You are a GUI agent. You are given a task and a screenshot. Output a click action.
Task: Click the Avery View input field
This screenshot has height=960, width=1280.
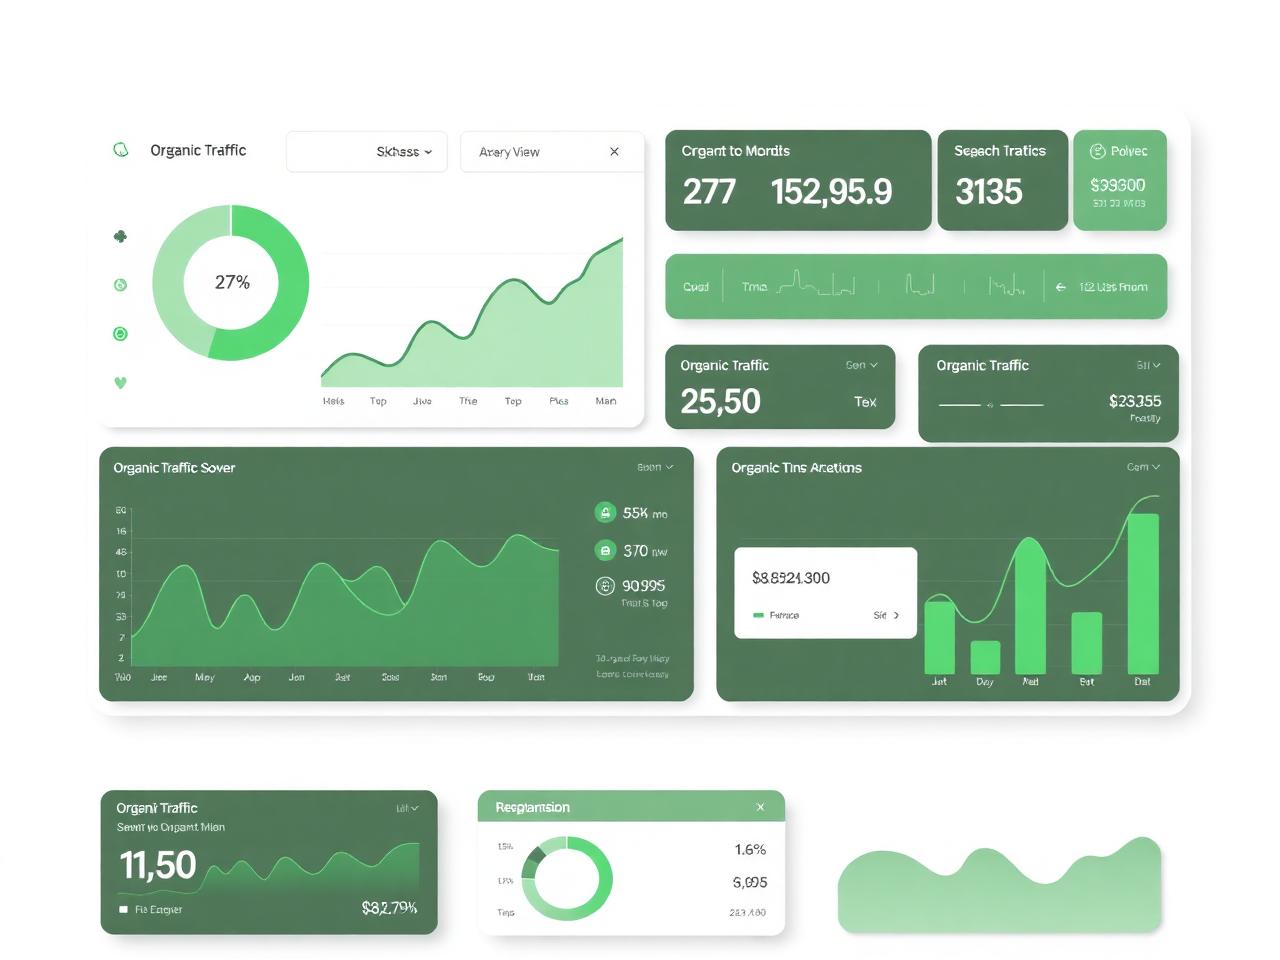point(552,152)
